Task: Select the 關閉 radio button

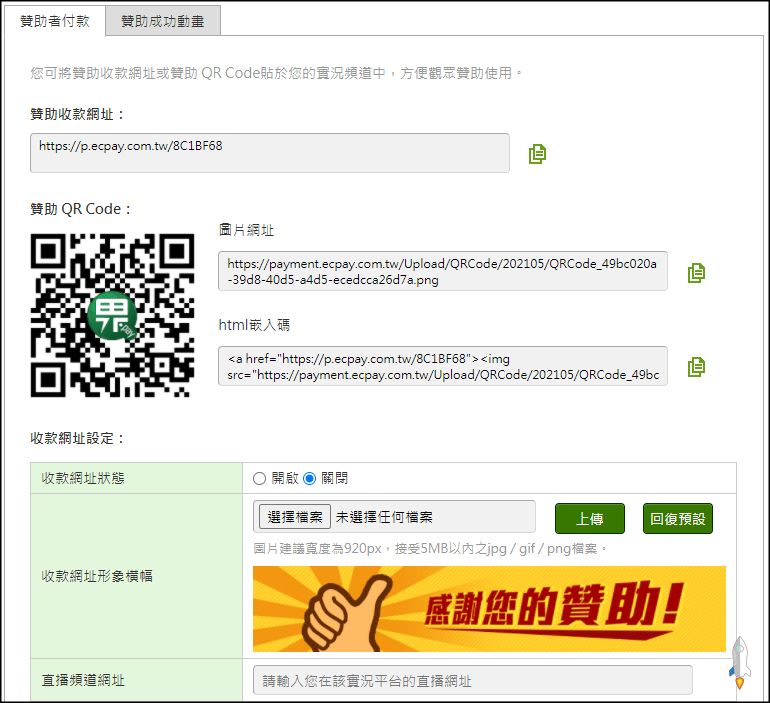Action: pyautogui.click(x=309, y=478)
